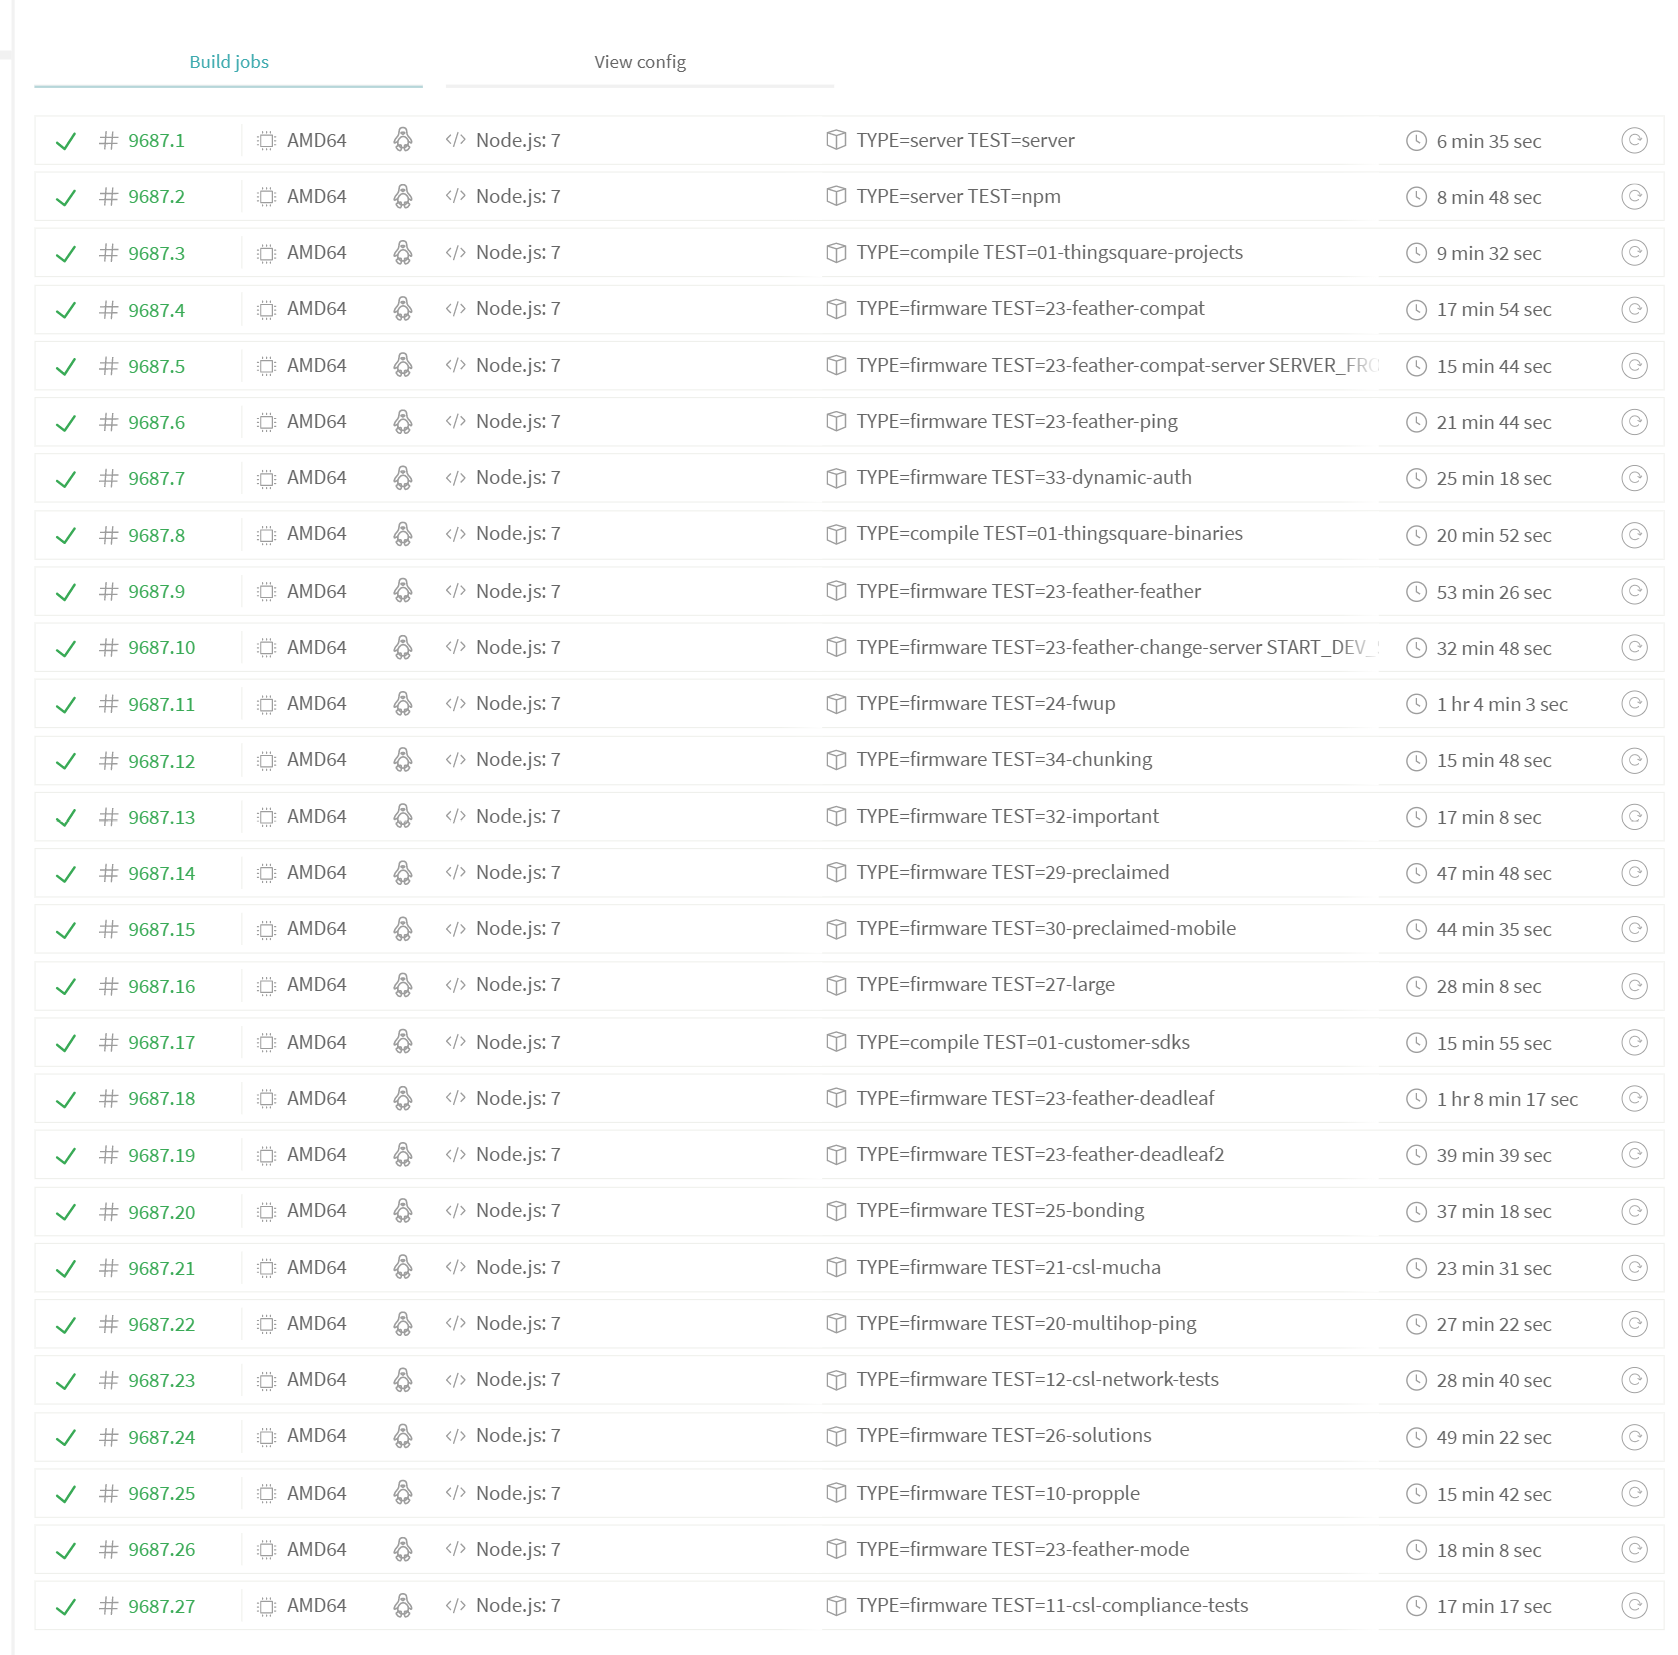This screenshot has width=1678, height=1655.
Task: Restart the 23-feather-compat job 9687.4
Action: coord(1634,309)
